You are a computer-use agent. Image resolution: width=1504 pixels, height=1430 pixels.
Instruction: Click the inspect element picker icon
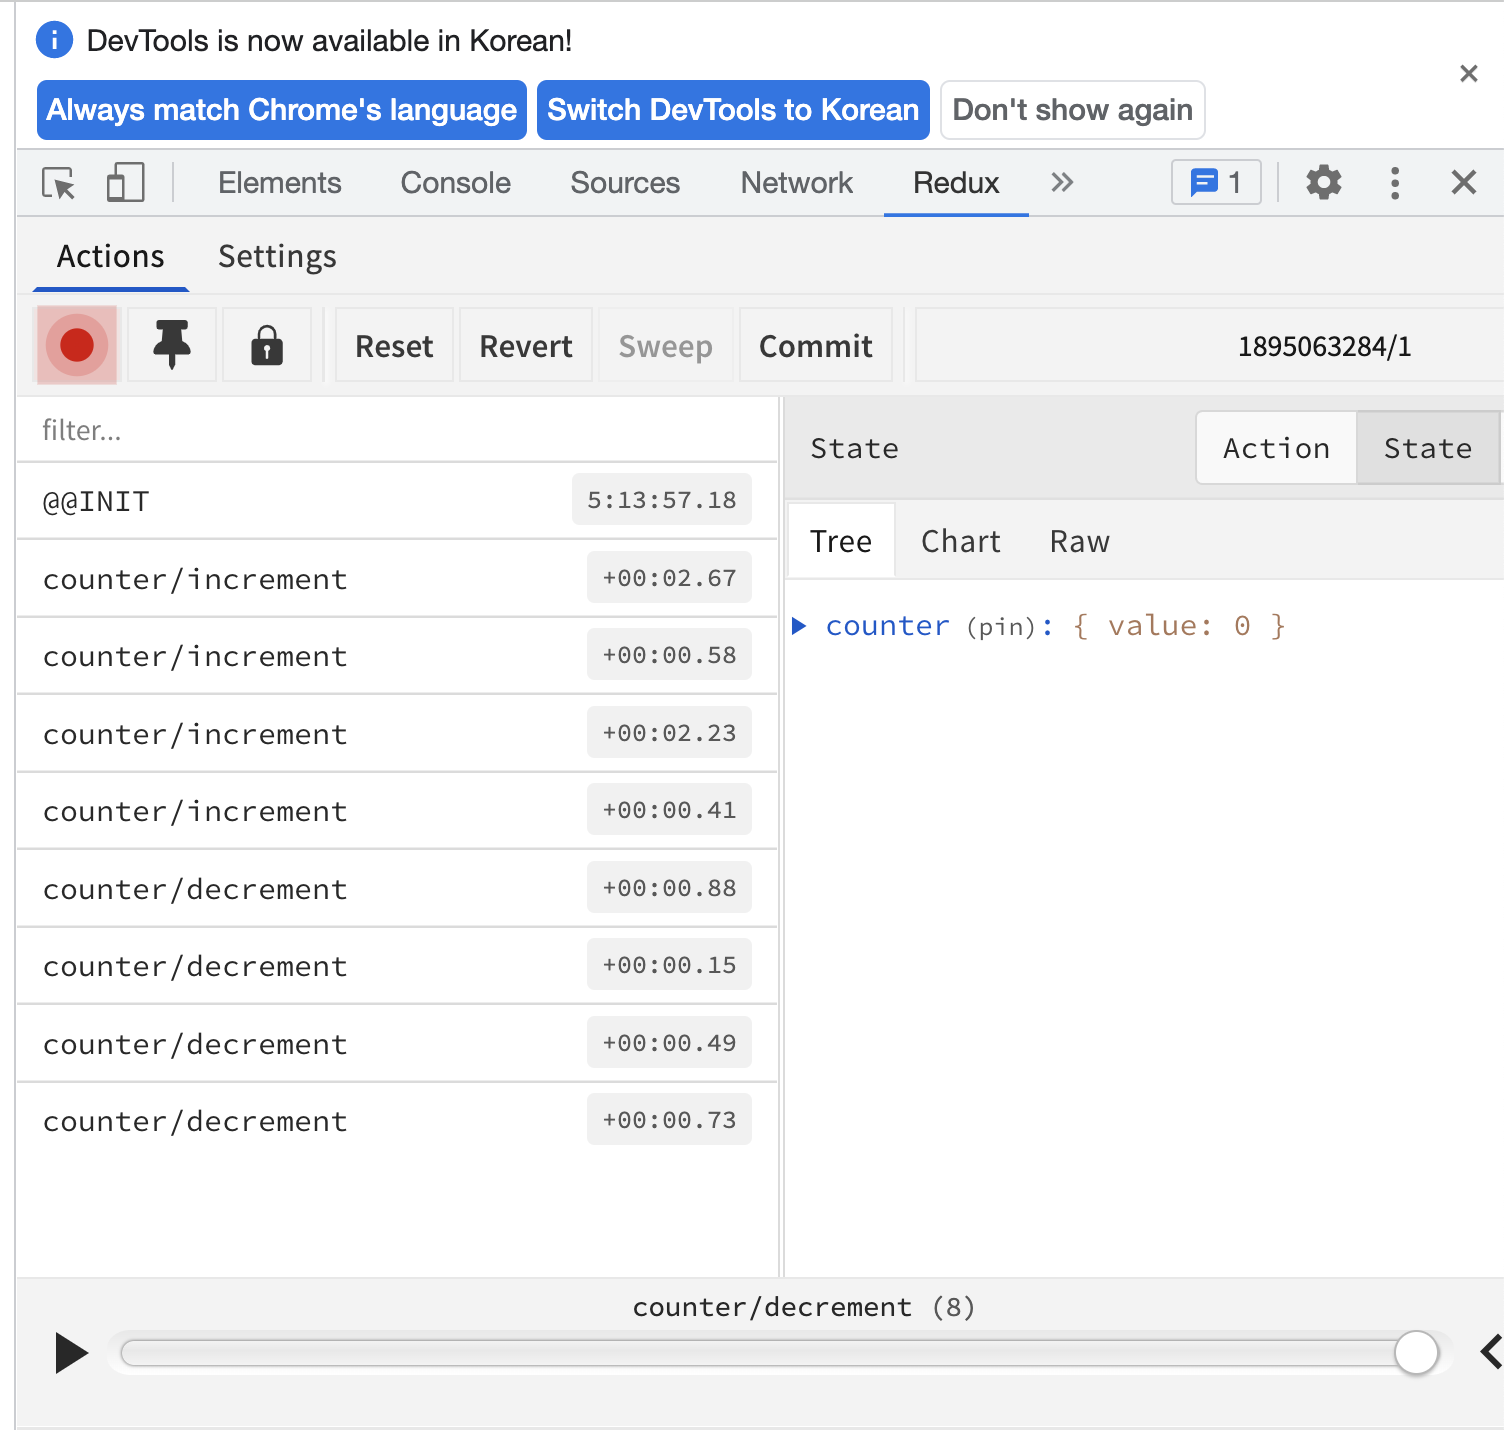click(59, 183)
